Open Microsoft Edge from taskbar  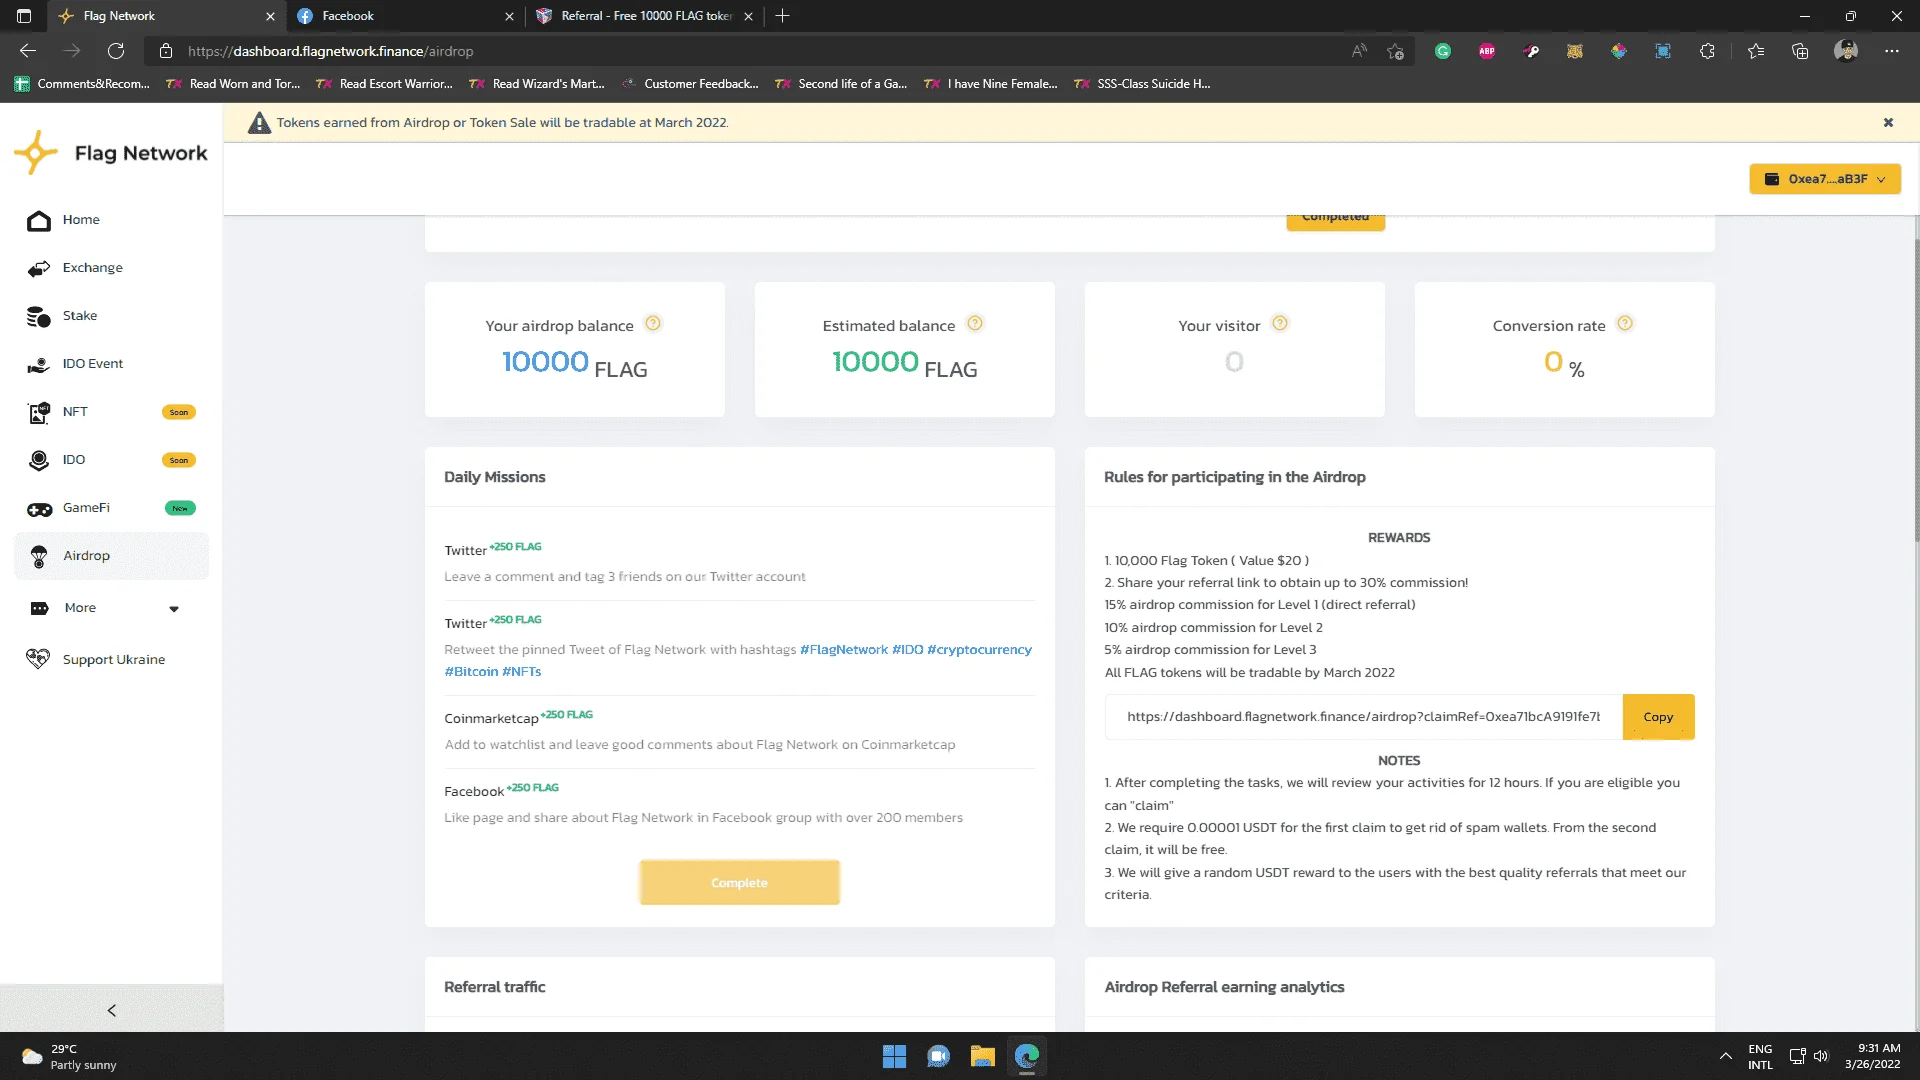point(1027,1057)
